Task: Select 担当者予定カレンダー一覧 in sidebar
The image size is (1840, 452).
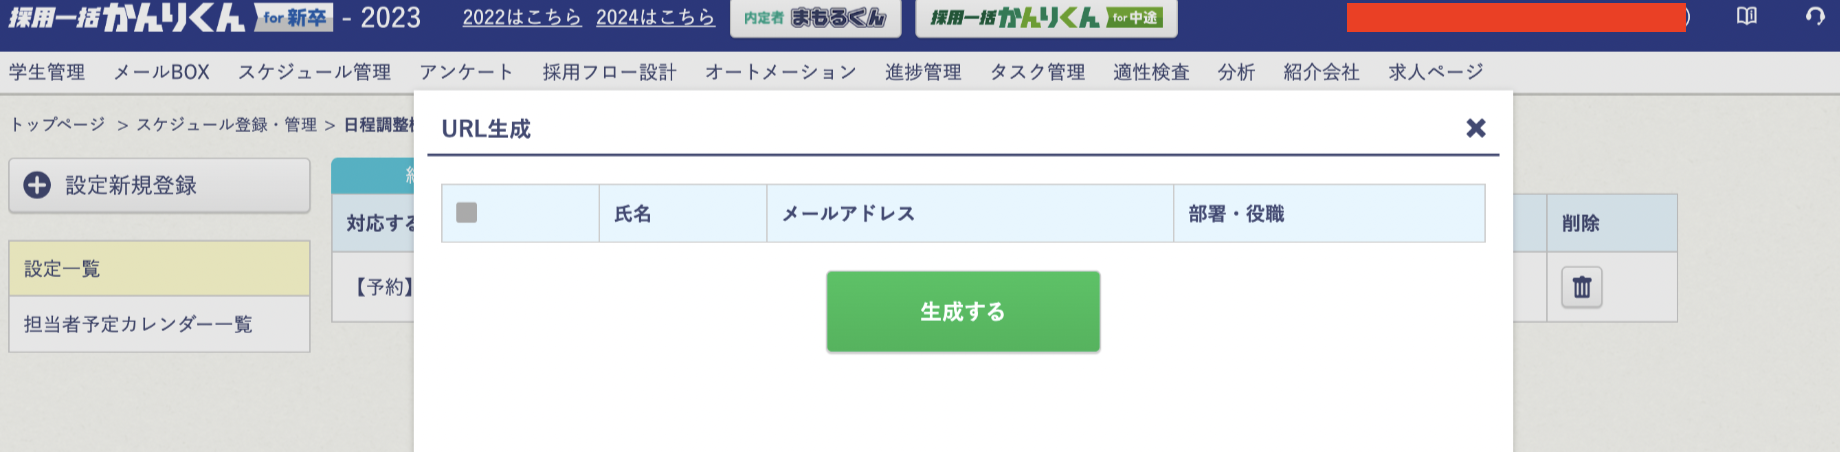Action: pos(159,324)
